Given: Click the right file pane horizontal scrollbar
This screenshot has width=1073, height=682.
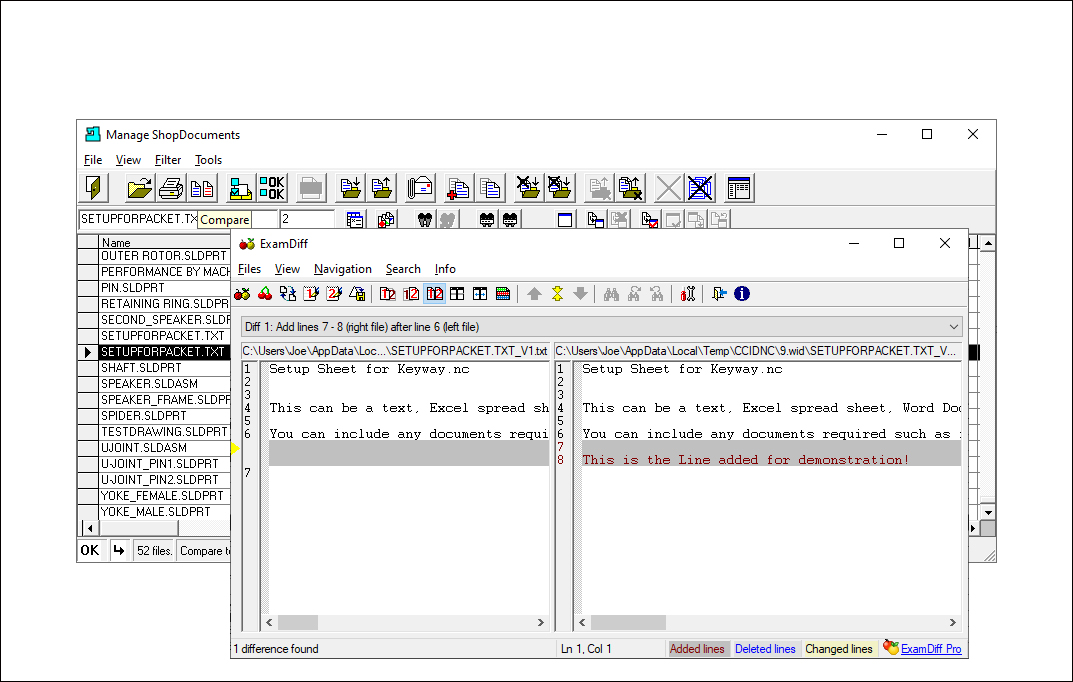Looking at the screenshot, I should pos(767,622).
